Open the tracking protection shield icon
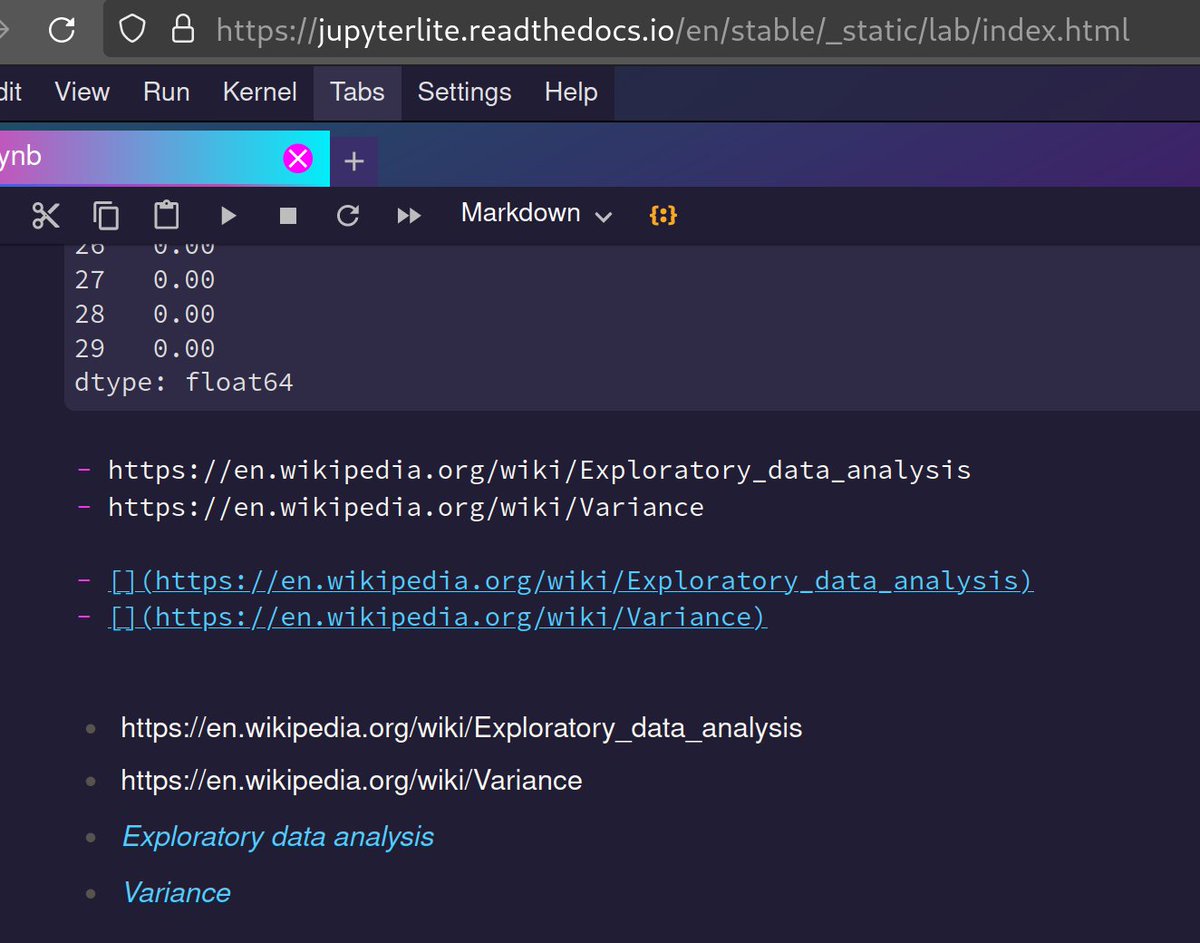The height and width of the screenshot is (943, 1200). [131, 29]
